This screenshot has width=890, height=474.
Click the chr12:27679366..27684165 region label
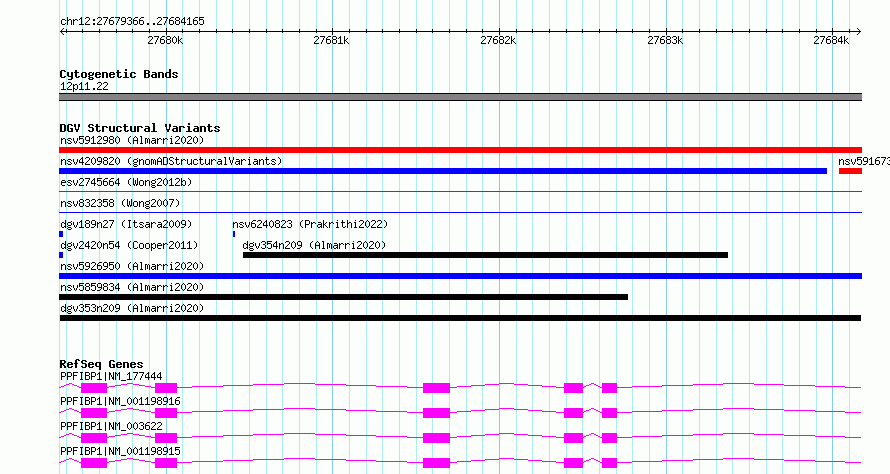[132, 22]
